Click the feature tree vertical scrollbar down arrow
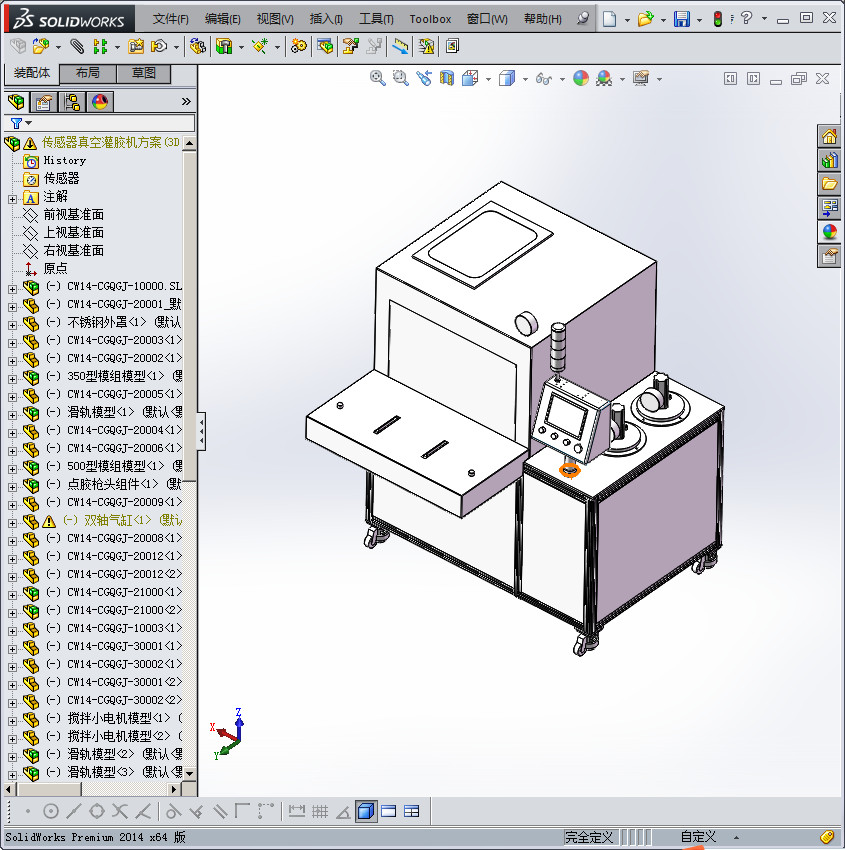 (x=189, y=774)
